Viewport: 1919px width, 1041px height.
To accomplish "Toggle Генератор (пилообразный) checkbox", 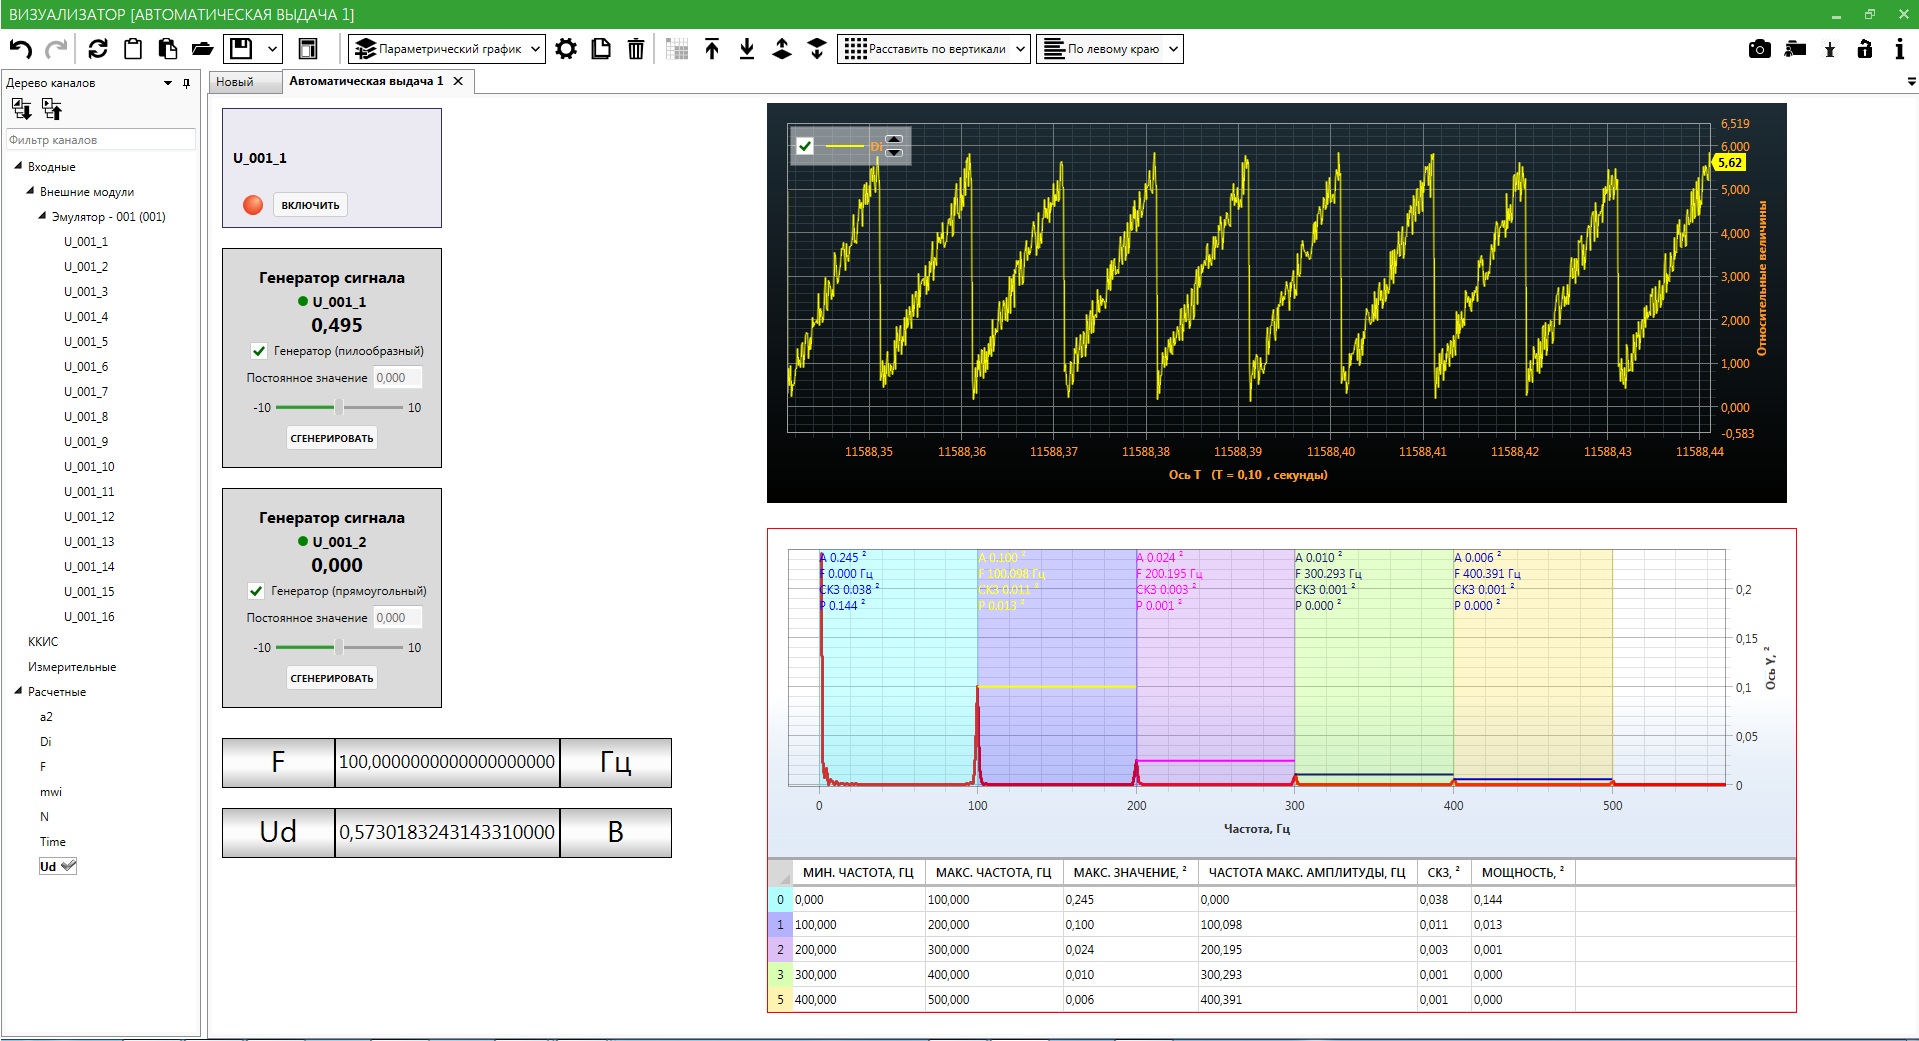I will tap(259, 351).
